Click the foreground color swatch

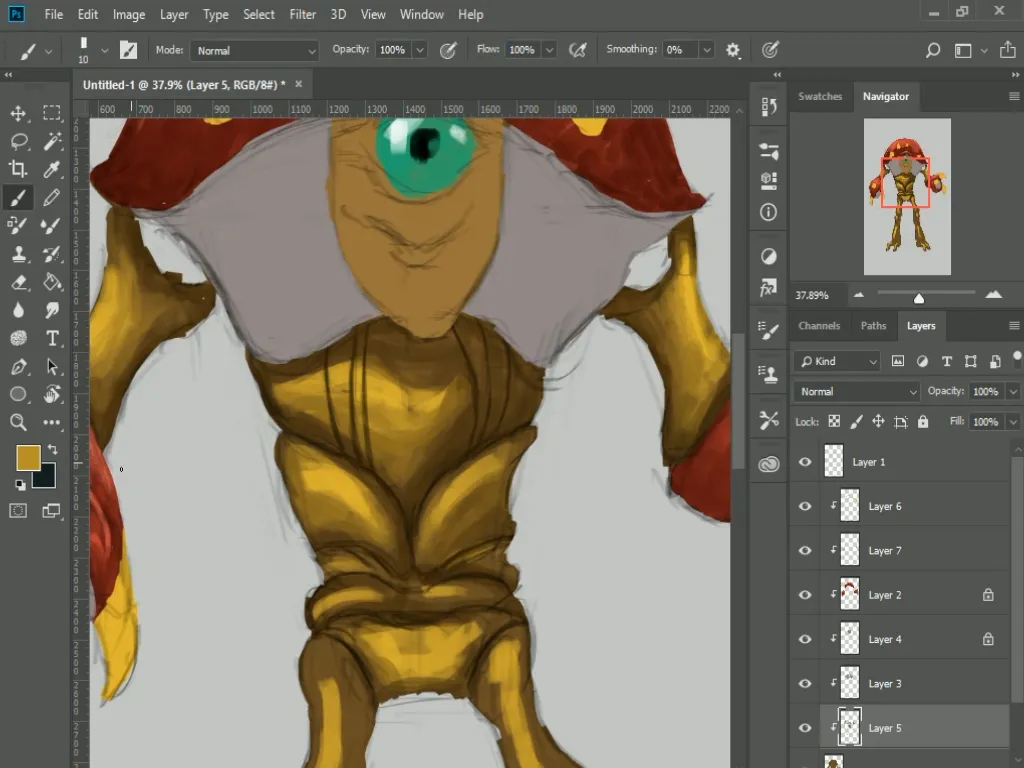[28, 458]
